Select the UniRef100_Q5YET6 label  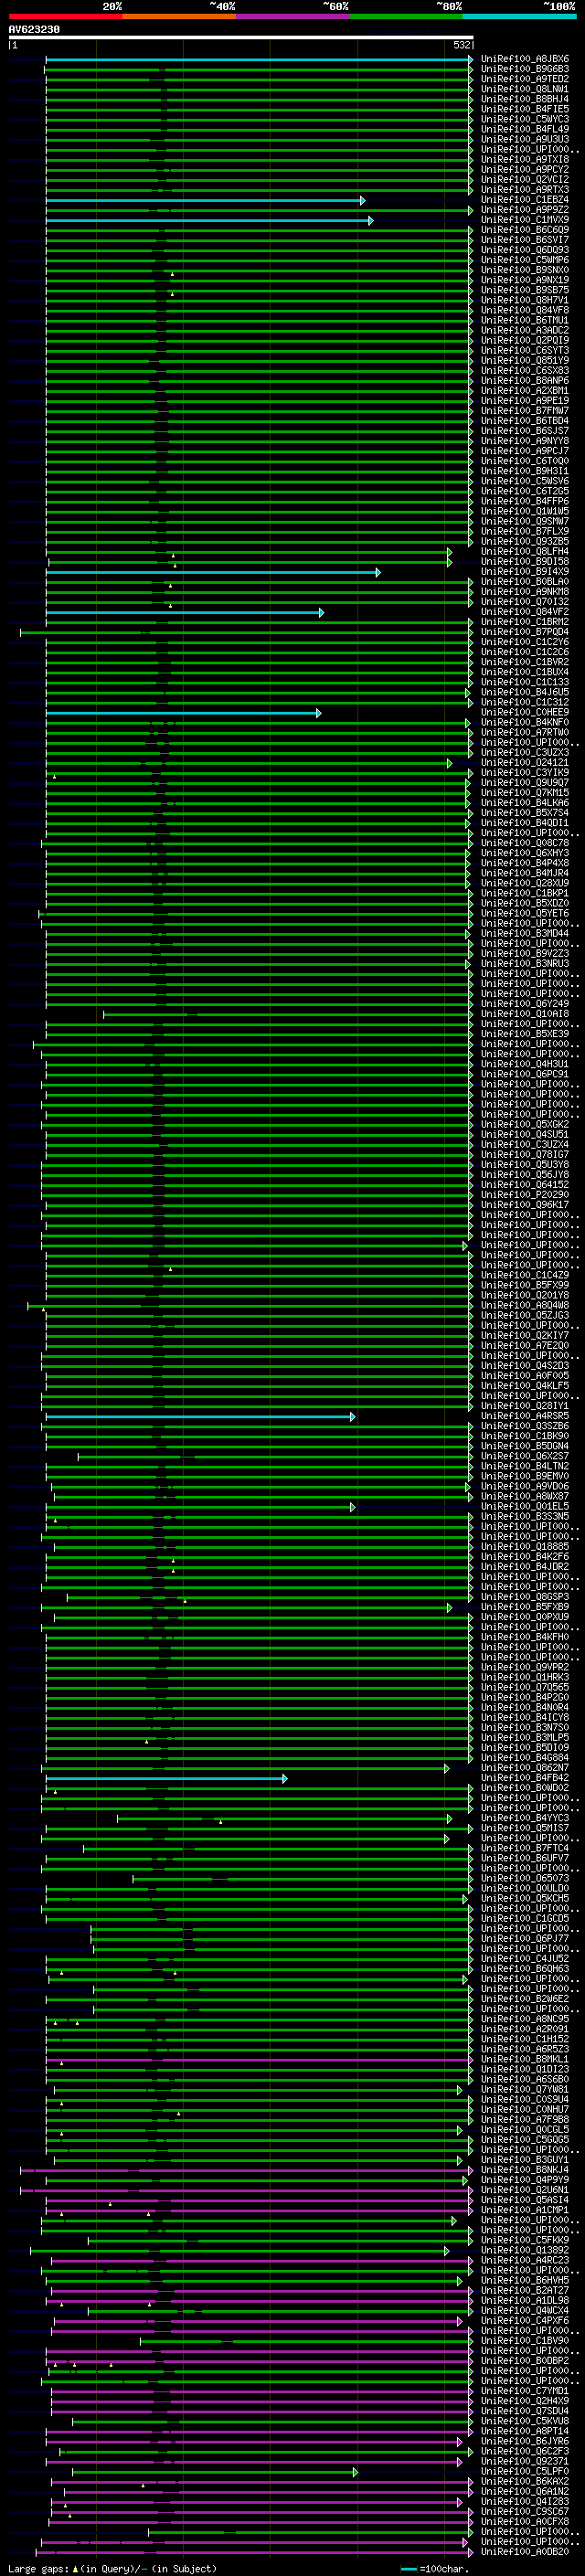tap(525, 913)
